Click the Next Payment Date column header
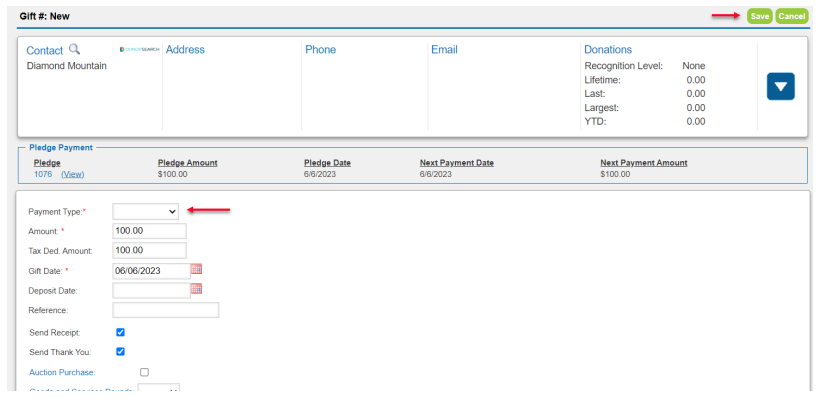Image resolution: width=822 pixels, height=399 pixels. pyautogui.click(x=457, y=163)
